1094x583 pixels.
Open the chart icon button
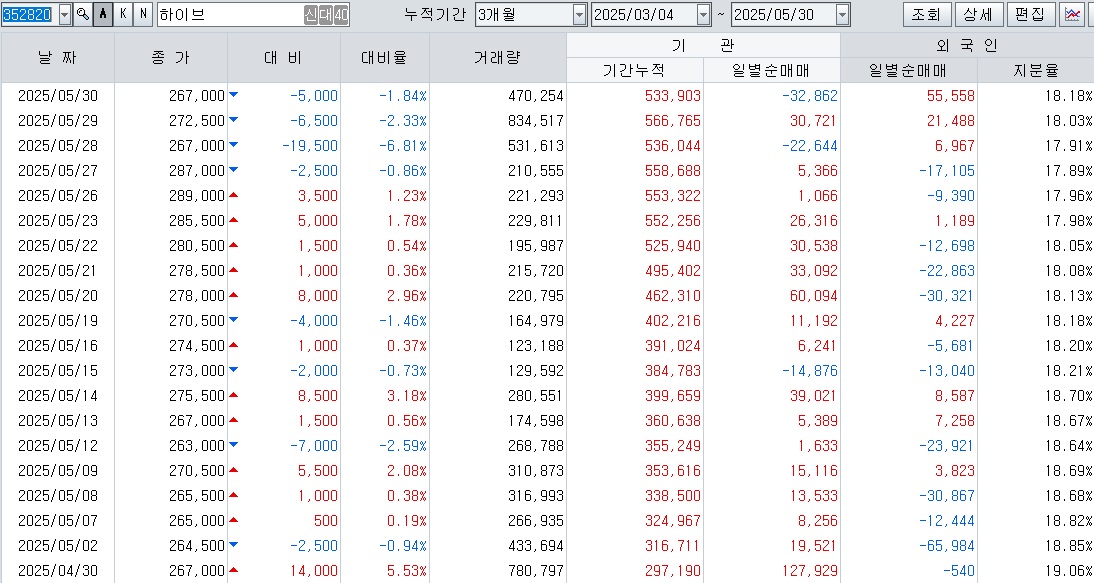point(1072,14)
